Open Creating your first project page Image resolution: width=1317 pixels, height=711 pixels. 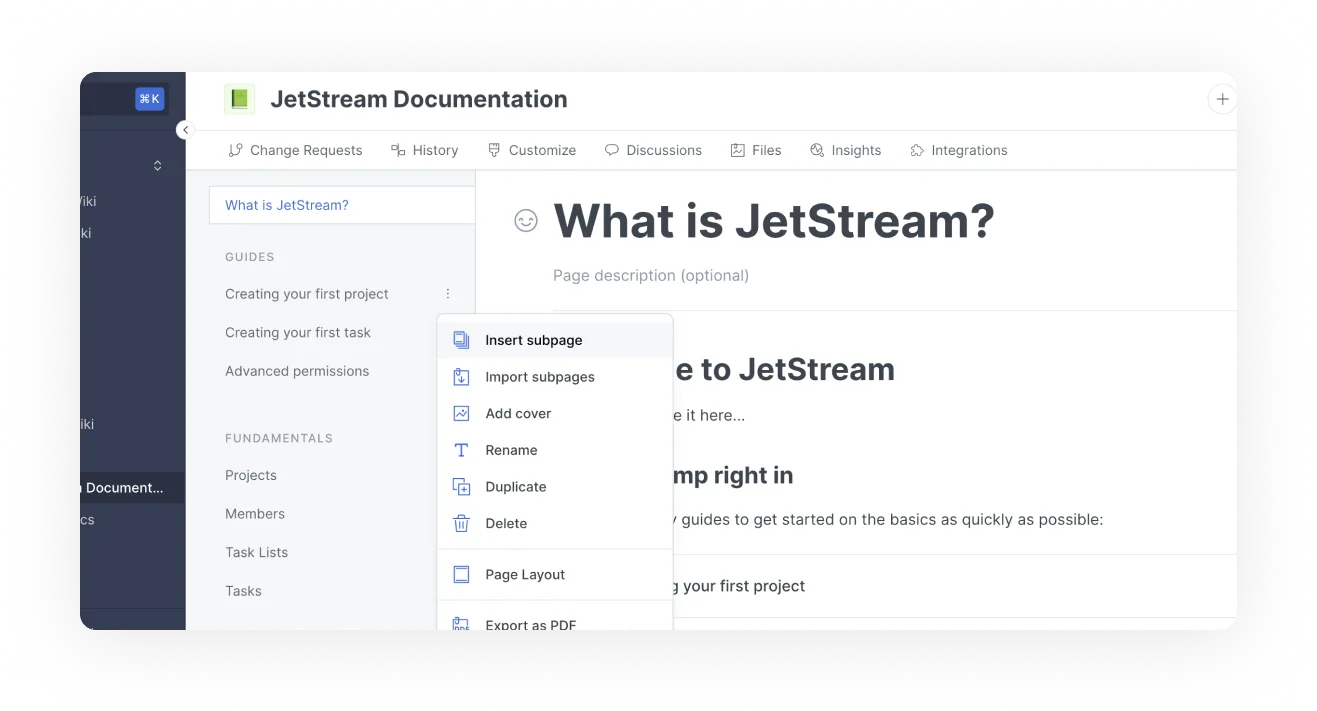click(x=307, y=294)
